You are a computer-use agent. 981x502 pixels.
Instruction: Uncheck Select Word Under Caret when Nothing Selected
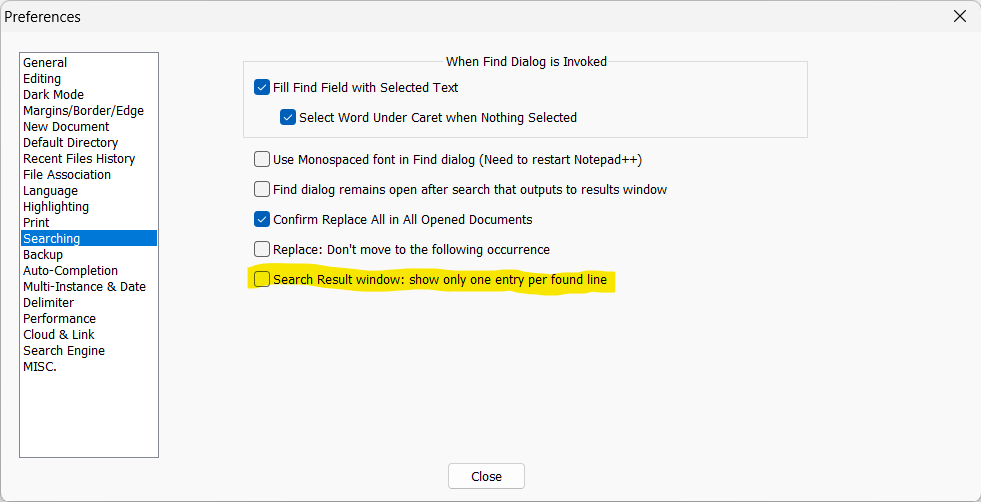288,117
